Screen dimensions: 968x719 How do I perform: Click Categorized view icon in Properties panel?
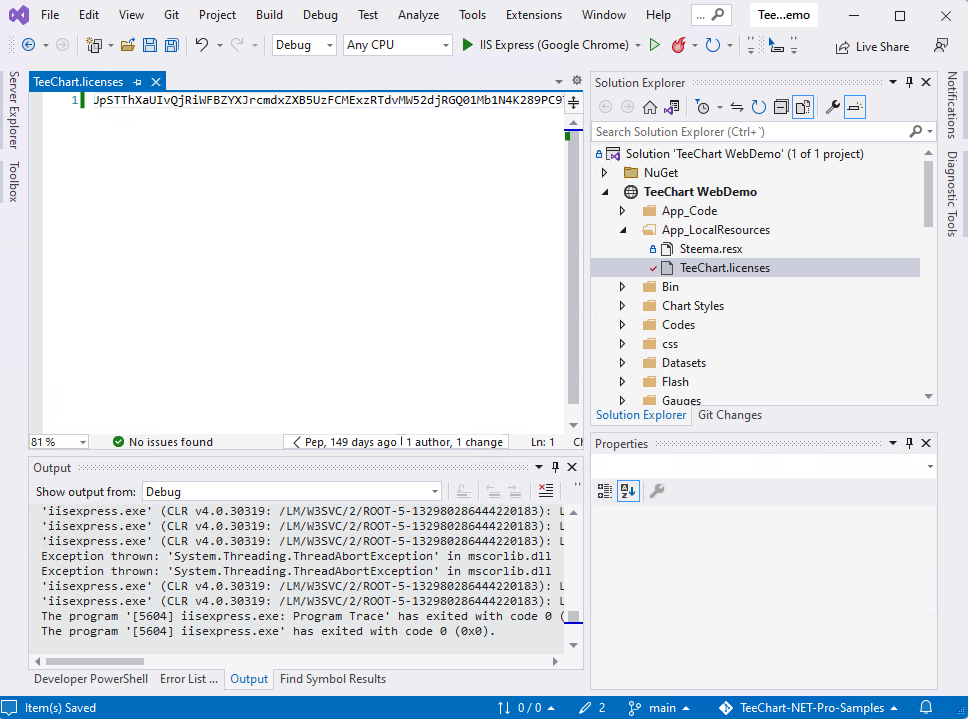(605, 491)
